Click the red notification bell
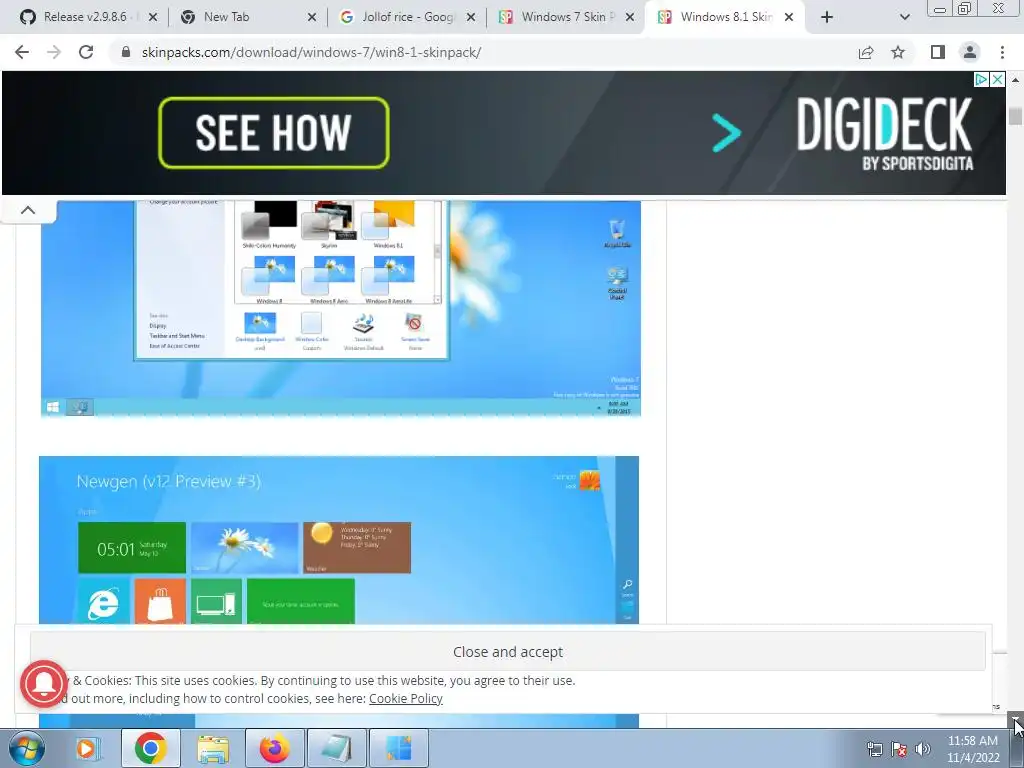 pyautogui.click(x=44, y=684)
